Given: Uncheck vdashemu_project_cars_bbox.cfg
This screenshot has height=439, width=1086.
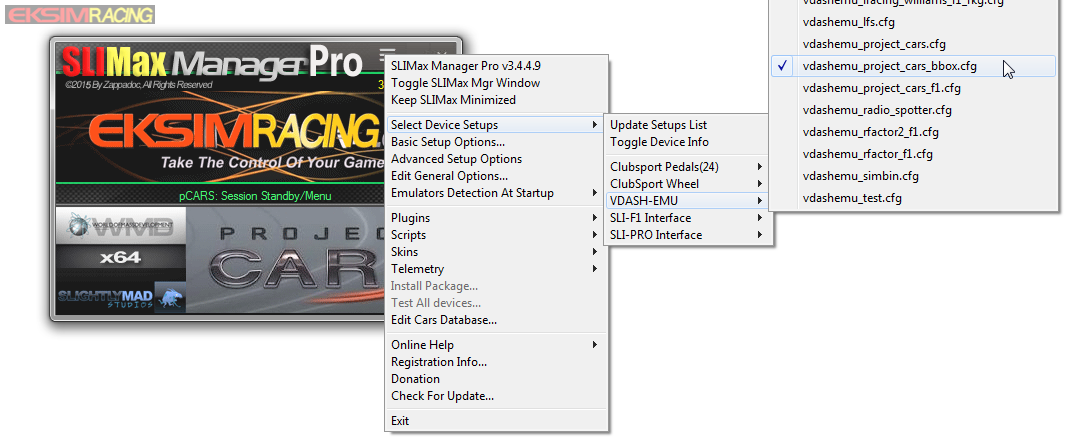Looking at the screenshot, I should pyautogui.click(x=914, y=66).
